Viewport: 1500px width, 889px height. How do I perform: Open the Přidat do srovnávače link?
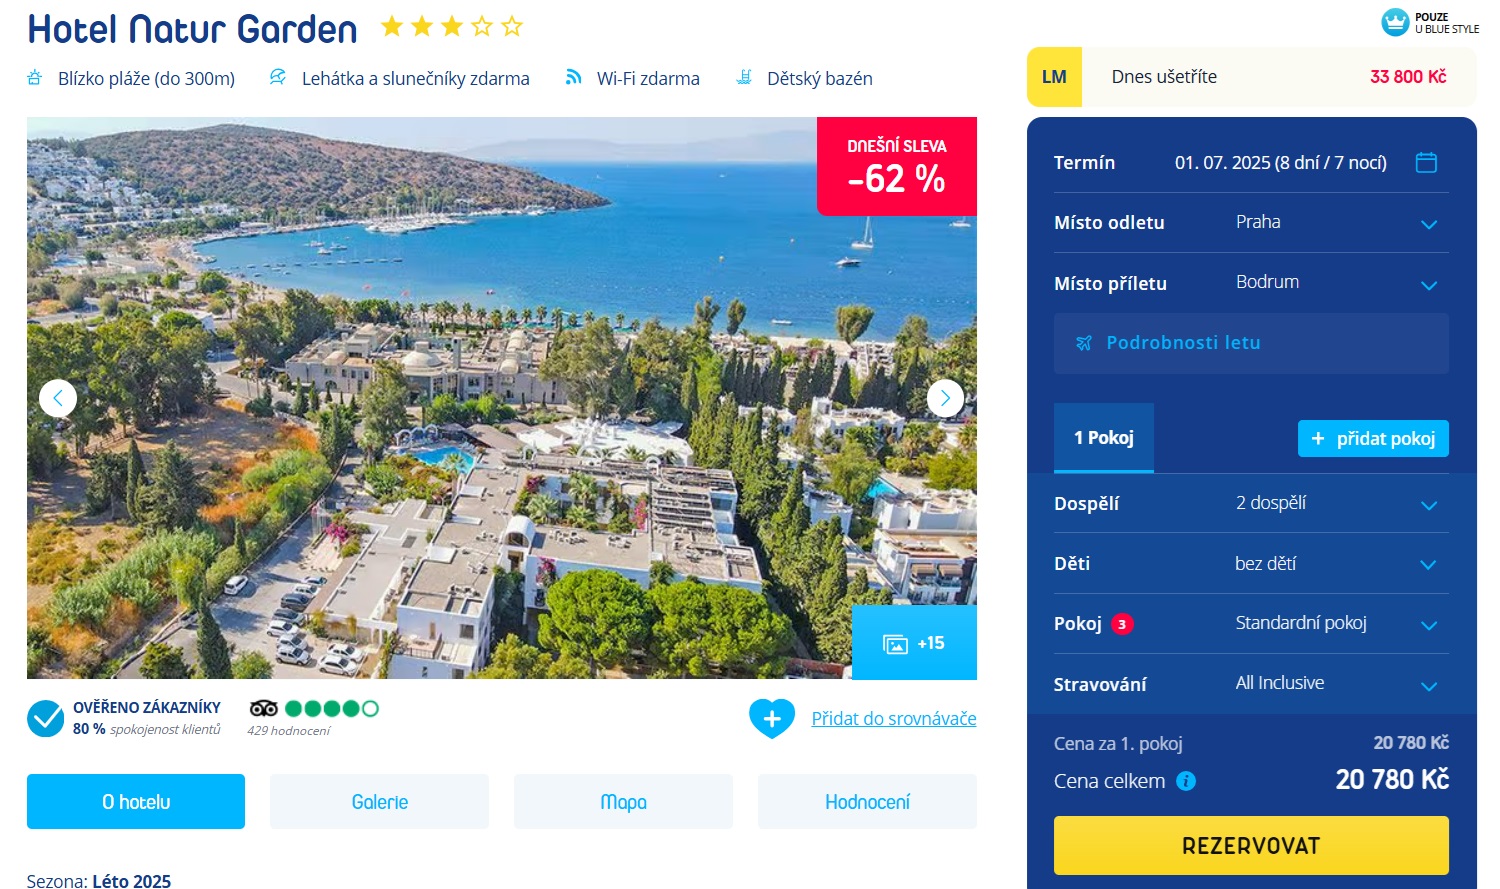click(x=894, y=718)
